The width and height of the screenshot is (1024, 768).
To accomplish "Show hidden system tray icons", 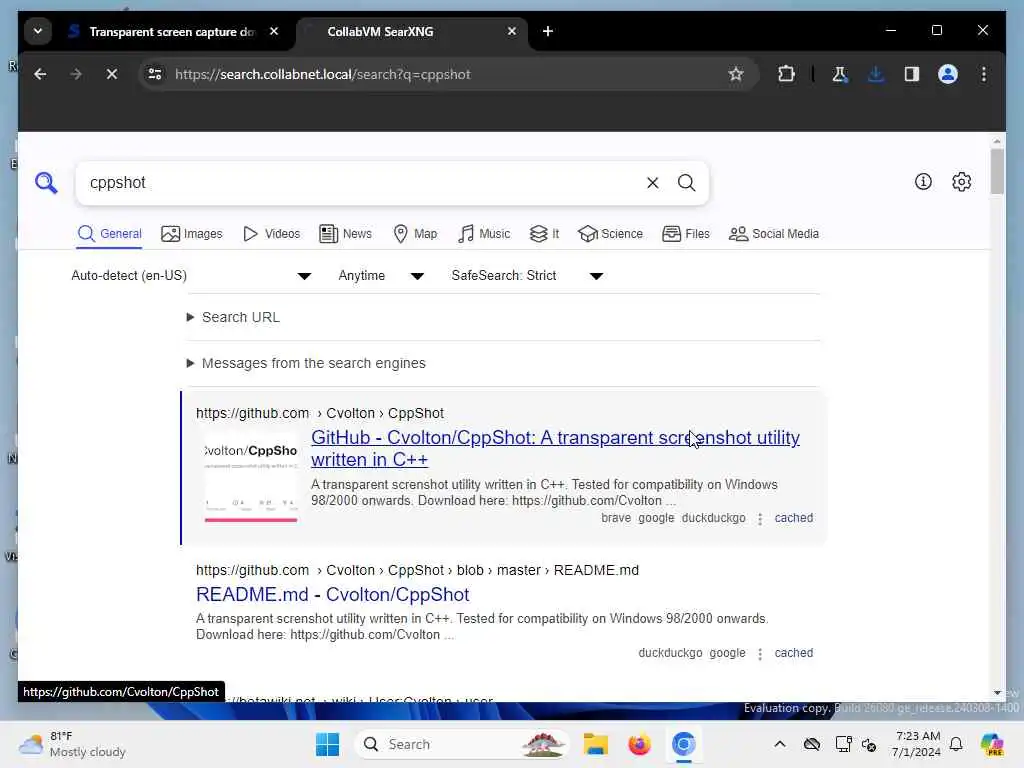I will [780, 744].
